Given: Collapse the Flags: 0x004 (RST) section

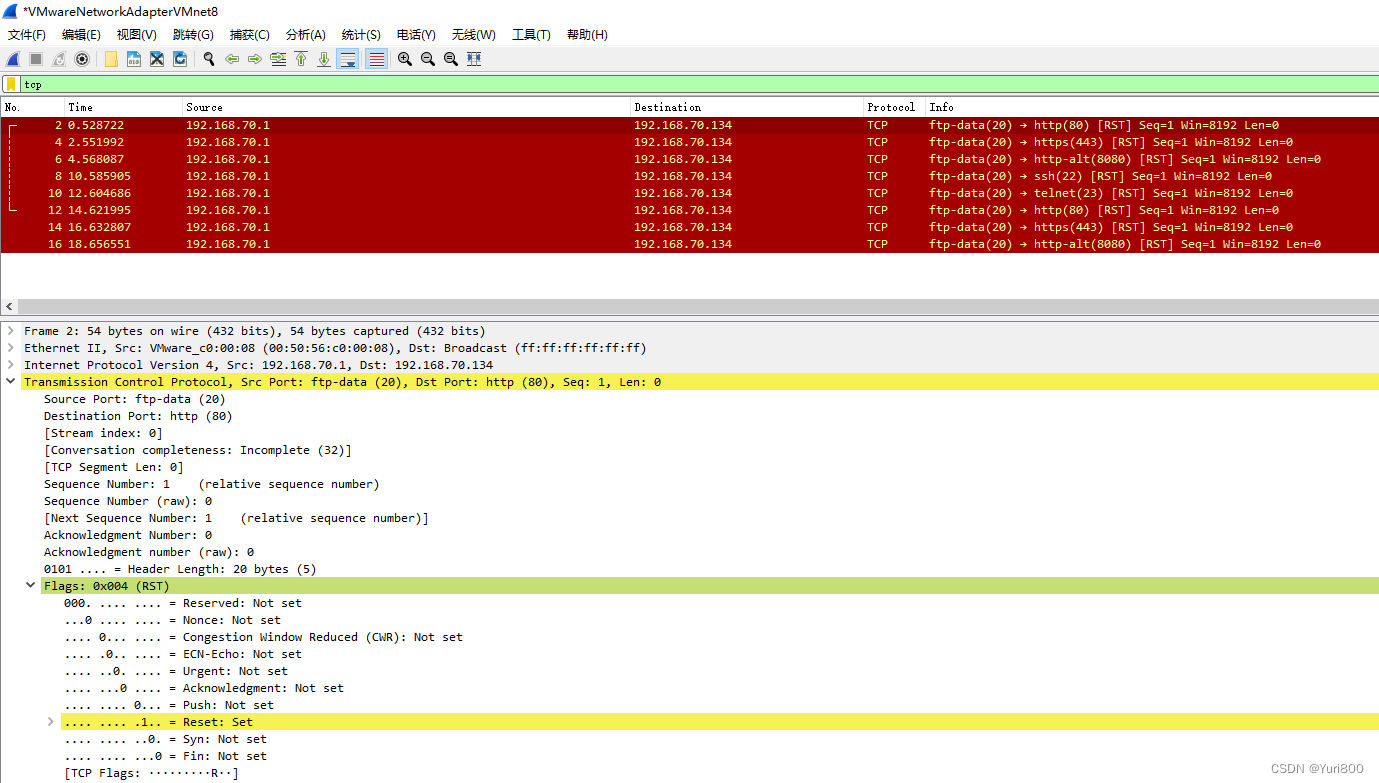Looking at the screenshot, I should 31,586.
